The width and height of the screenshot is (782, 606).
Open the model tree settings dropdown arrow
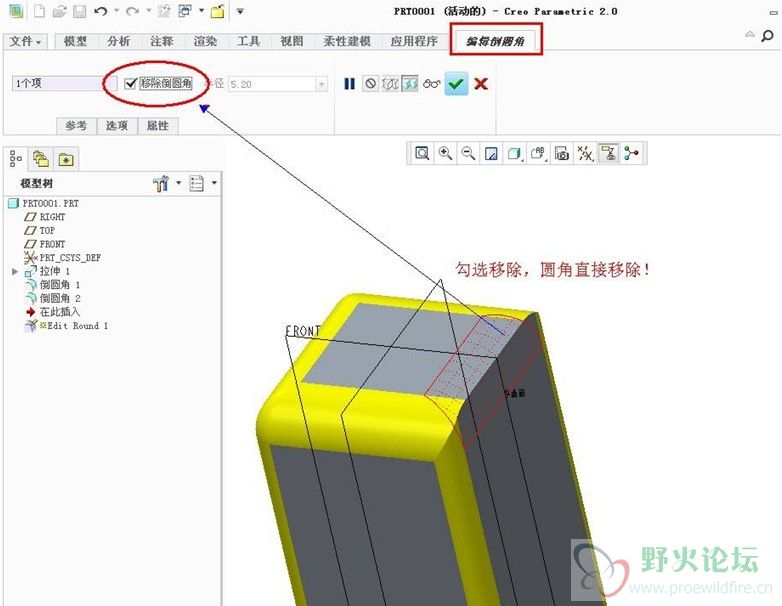click(179, 183)
